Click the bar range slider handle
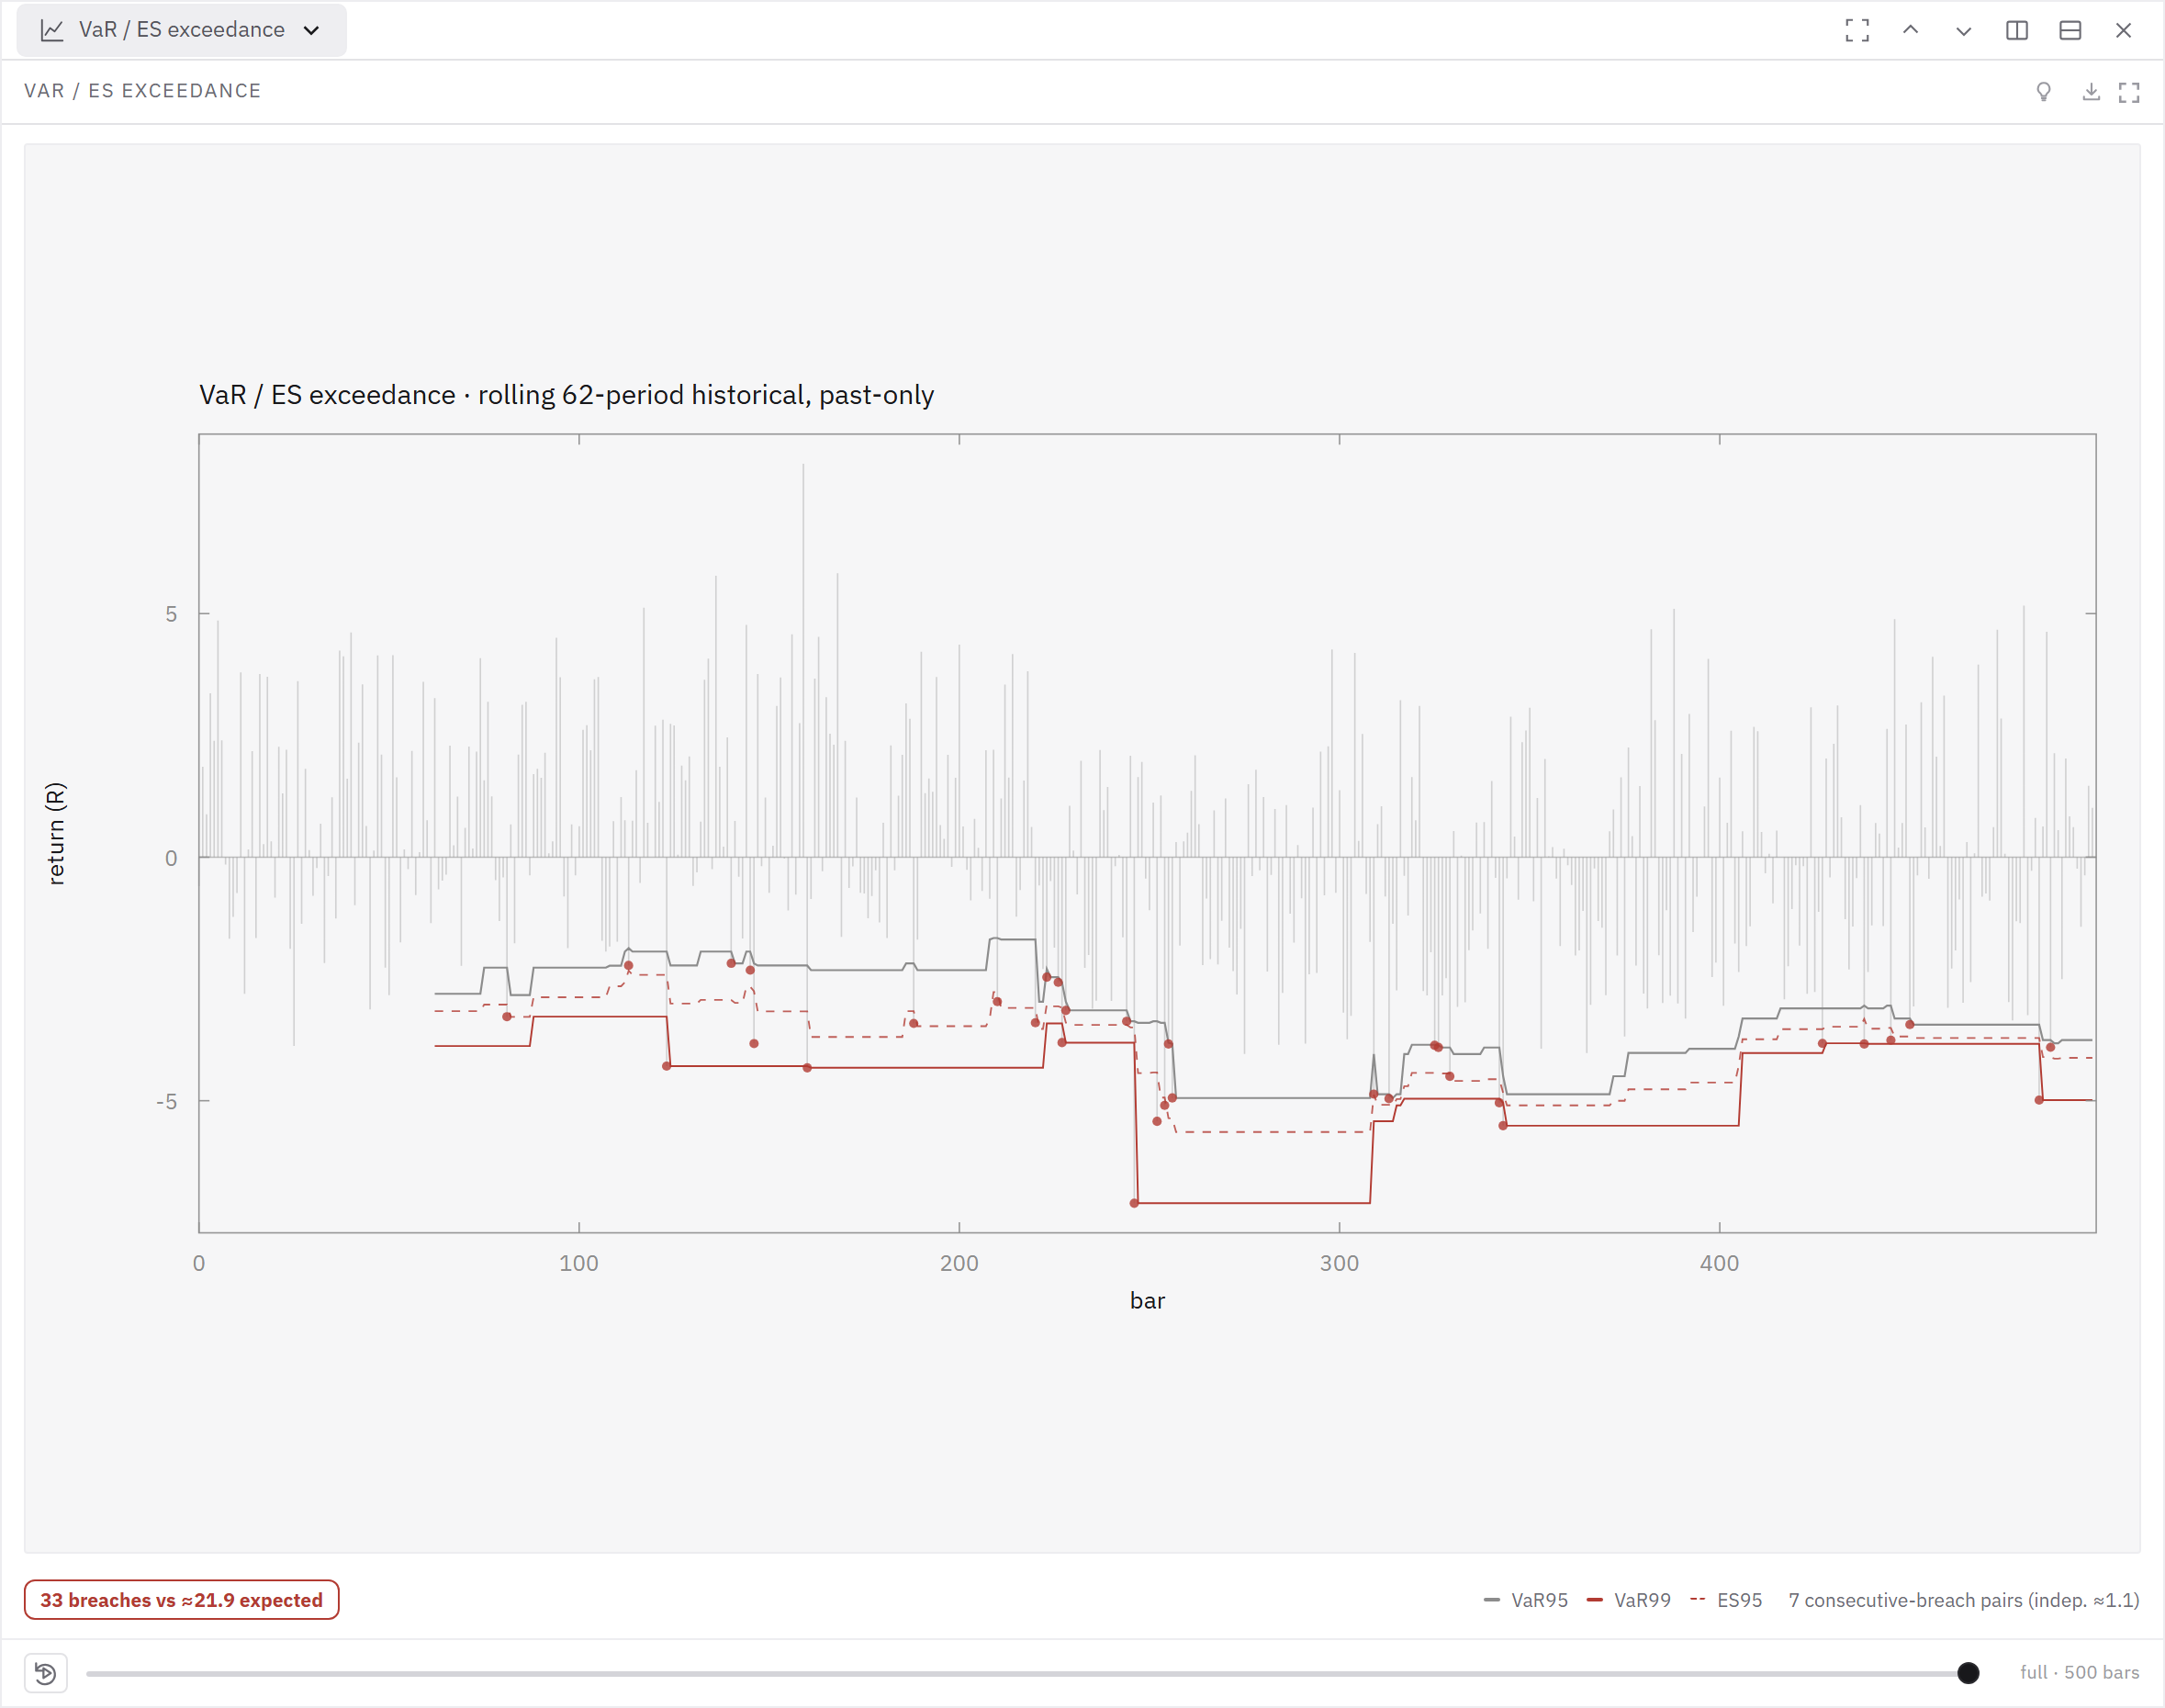The height and width of the screenshot is (1708, 2165). (1968, 1673)
